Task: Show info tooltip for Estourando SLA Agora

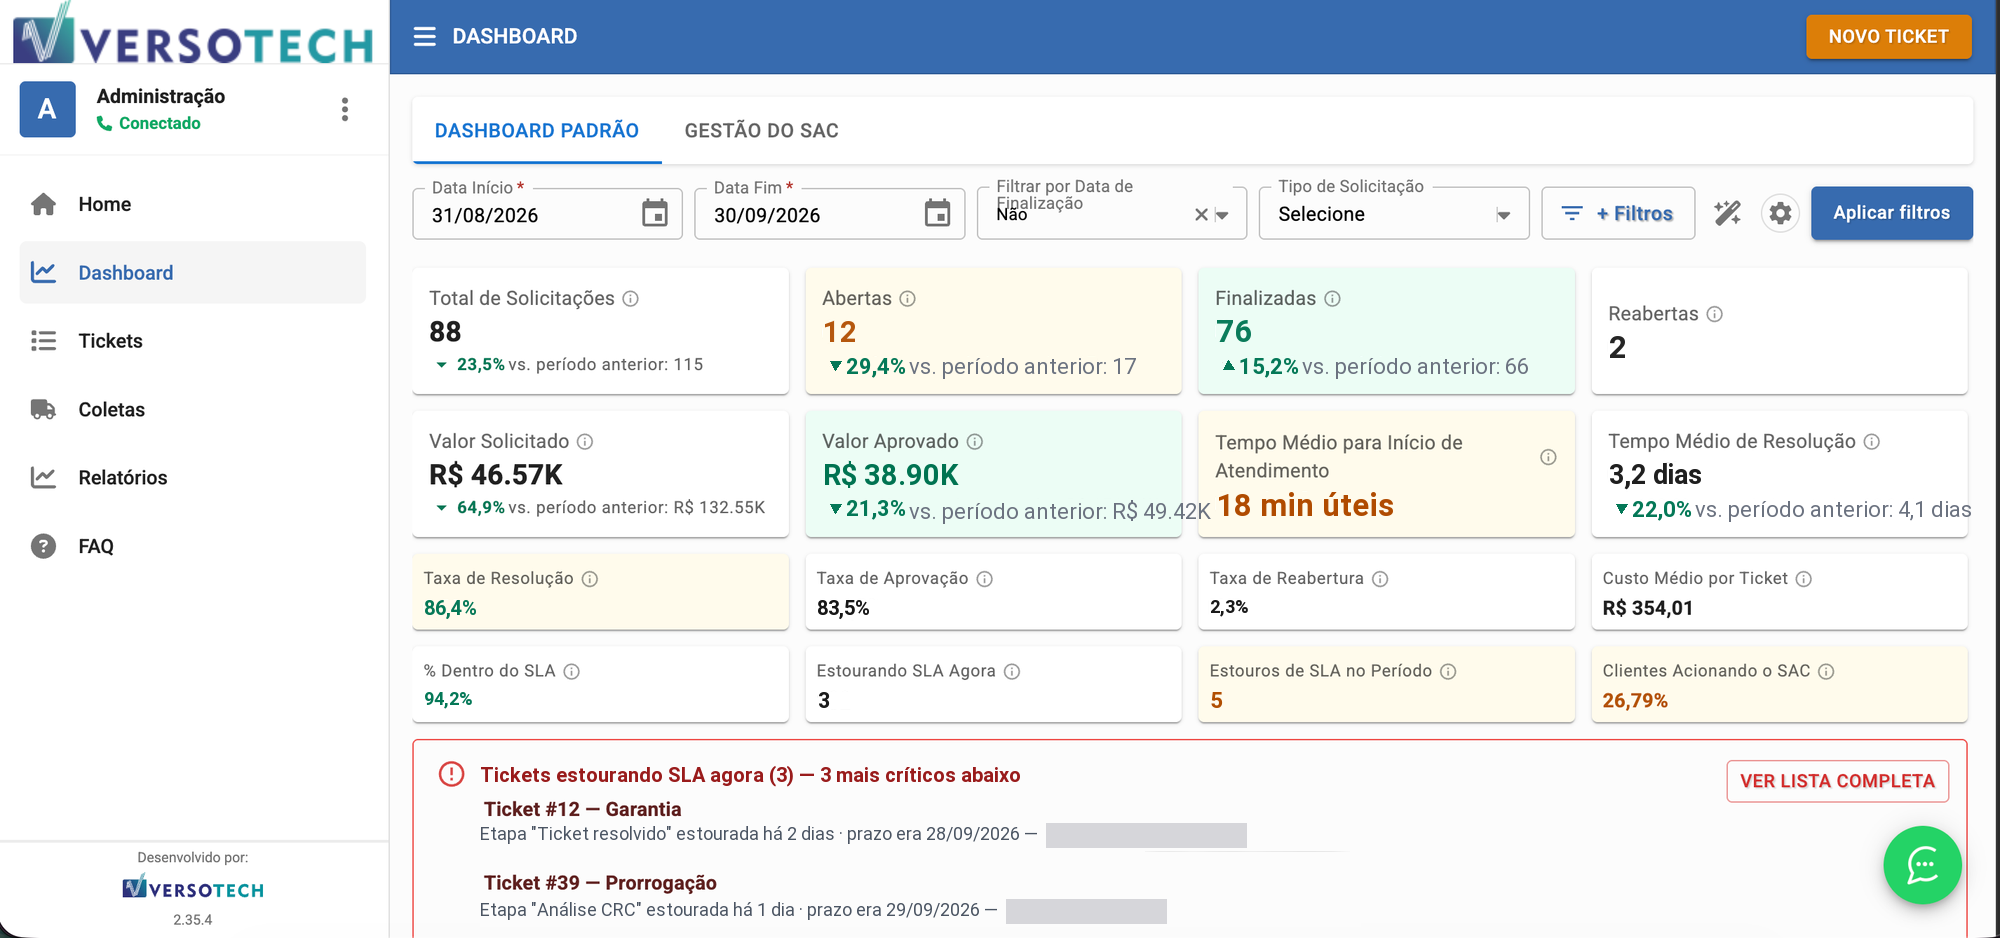Action: [x=1012, y=672]
